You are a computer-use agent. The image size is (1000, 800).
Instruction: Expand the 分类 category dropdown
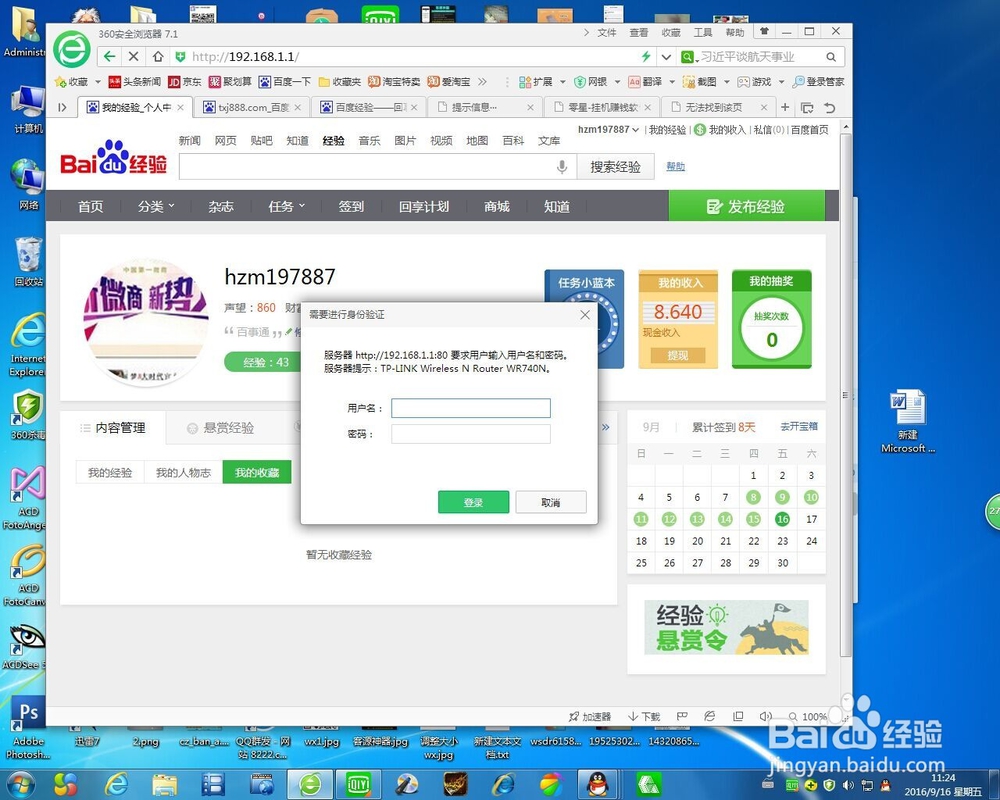[152, 206]
